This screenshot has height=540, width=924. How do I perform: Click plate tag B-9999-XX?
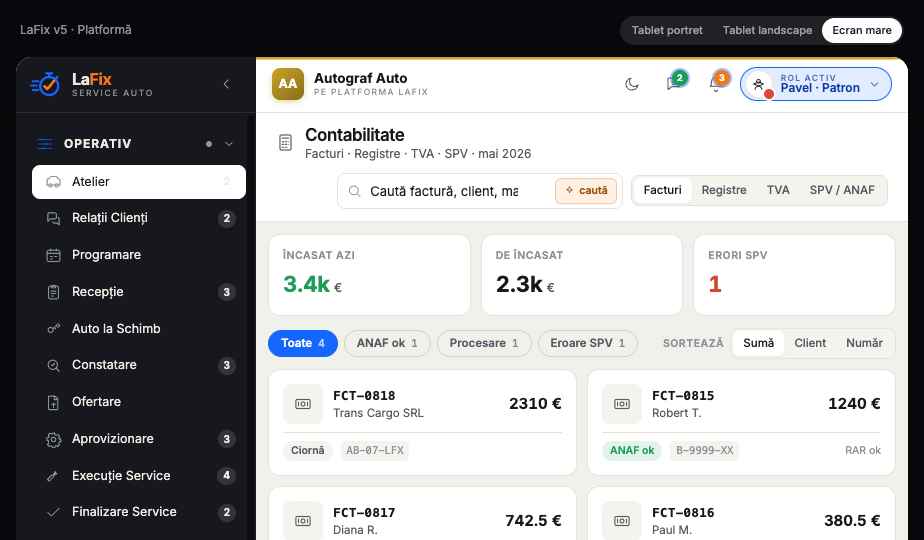704,450
